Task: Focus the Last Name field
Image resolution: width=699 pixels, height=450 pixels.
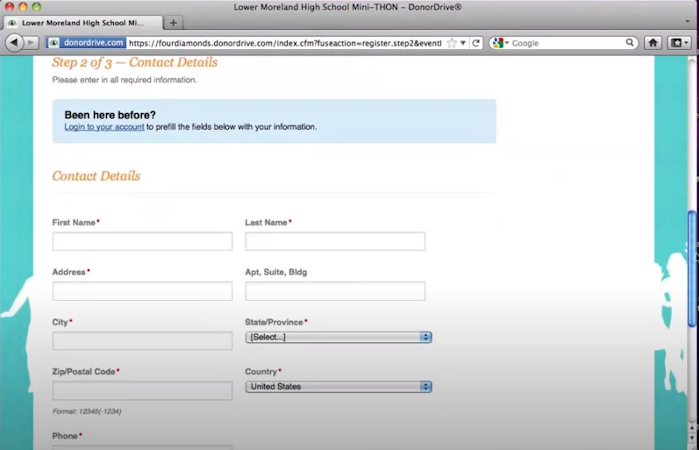Action: coord(335,241)
